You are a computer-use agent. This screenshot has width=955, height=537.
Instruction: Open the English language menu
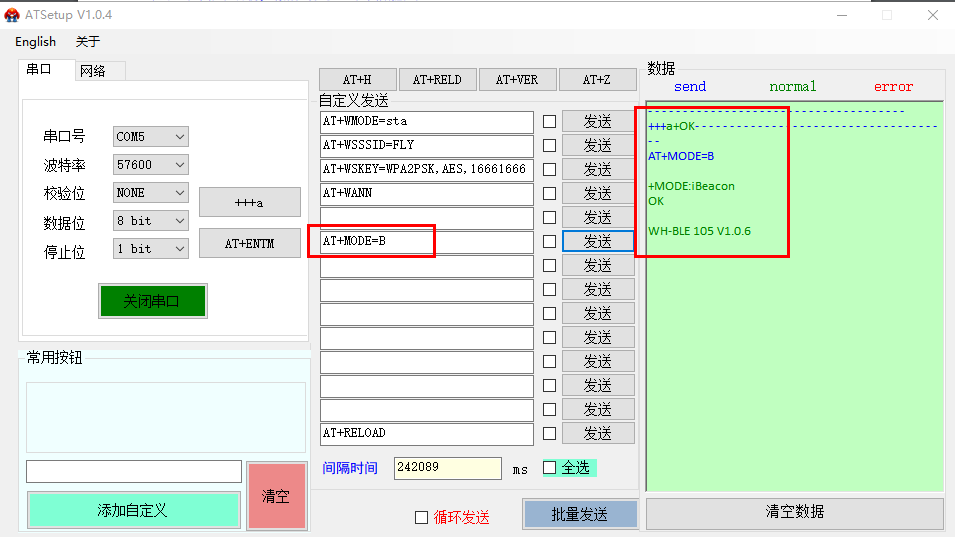pos(35,42)
